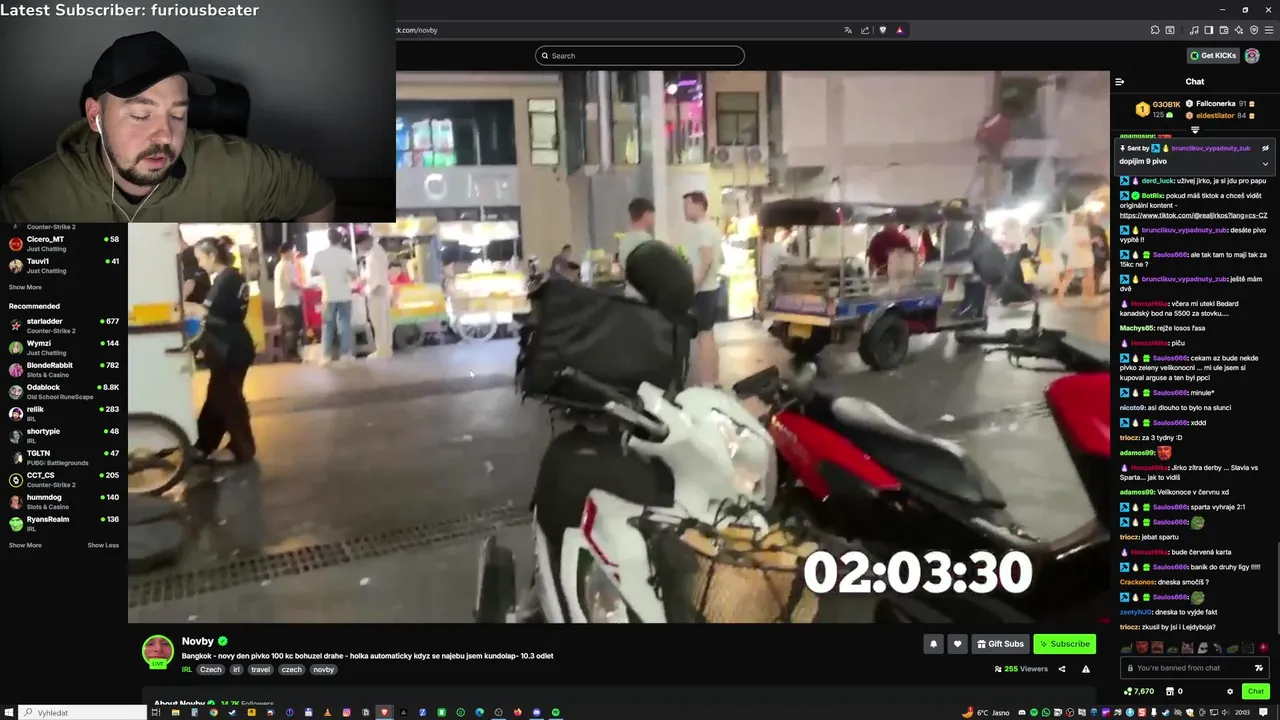Open the browser extensions puzzle icon
The width and height of the screenshot is (1280, 720).
[x=1155, y=30]
